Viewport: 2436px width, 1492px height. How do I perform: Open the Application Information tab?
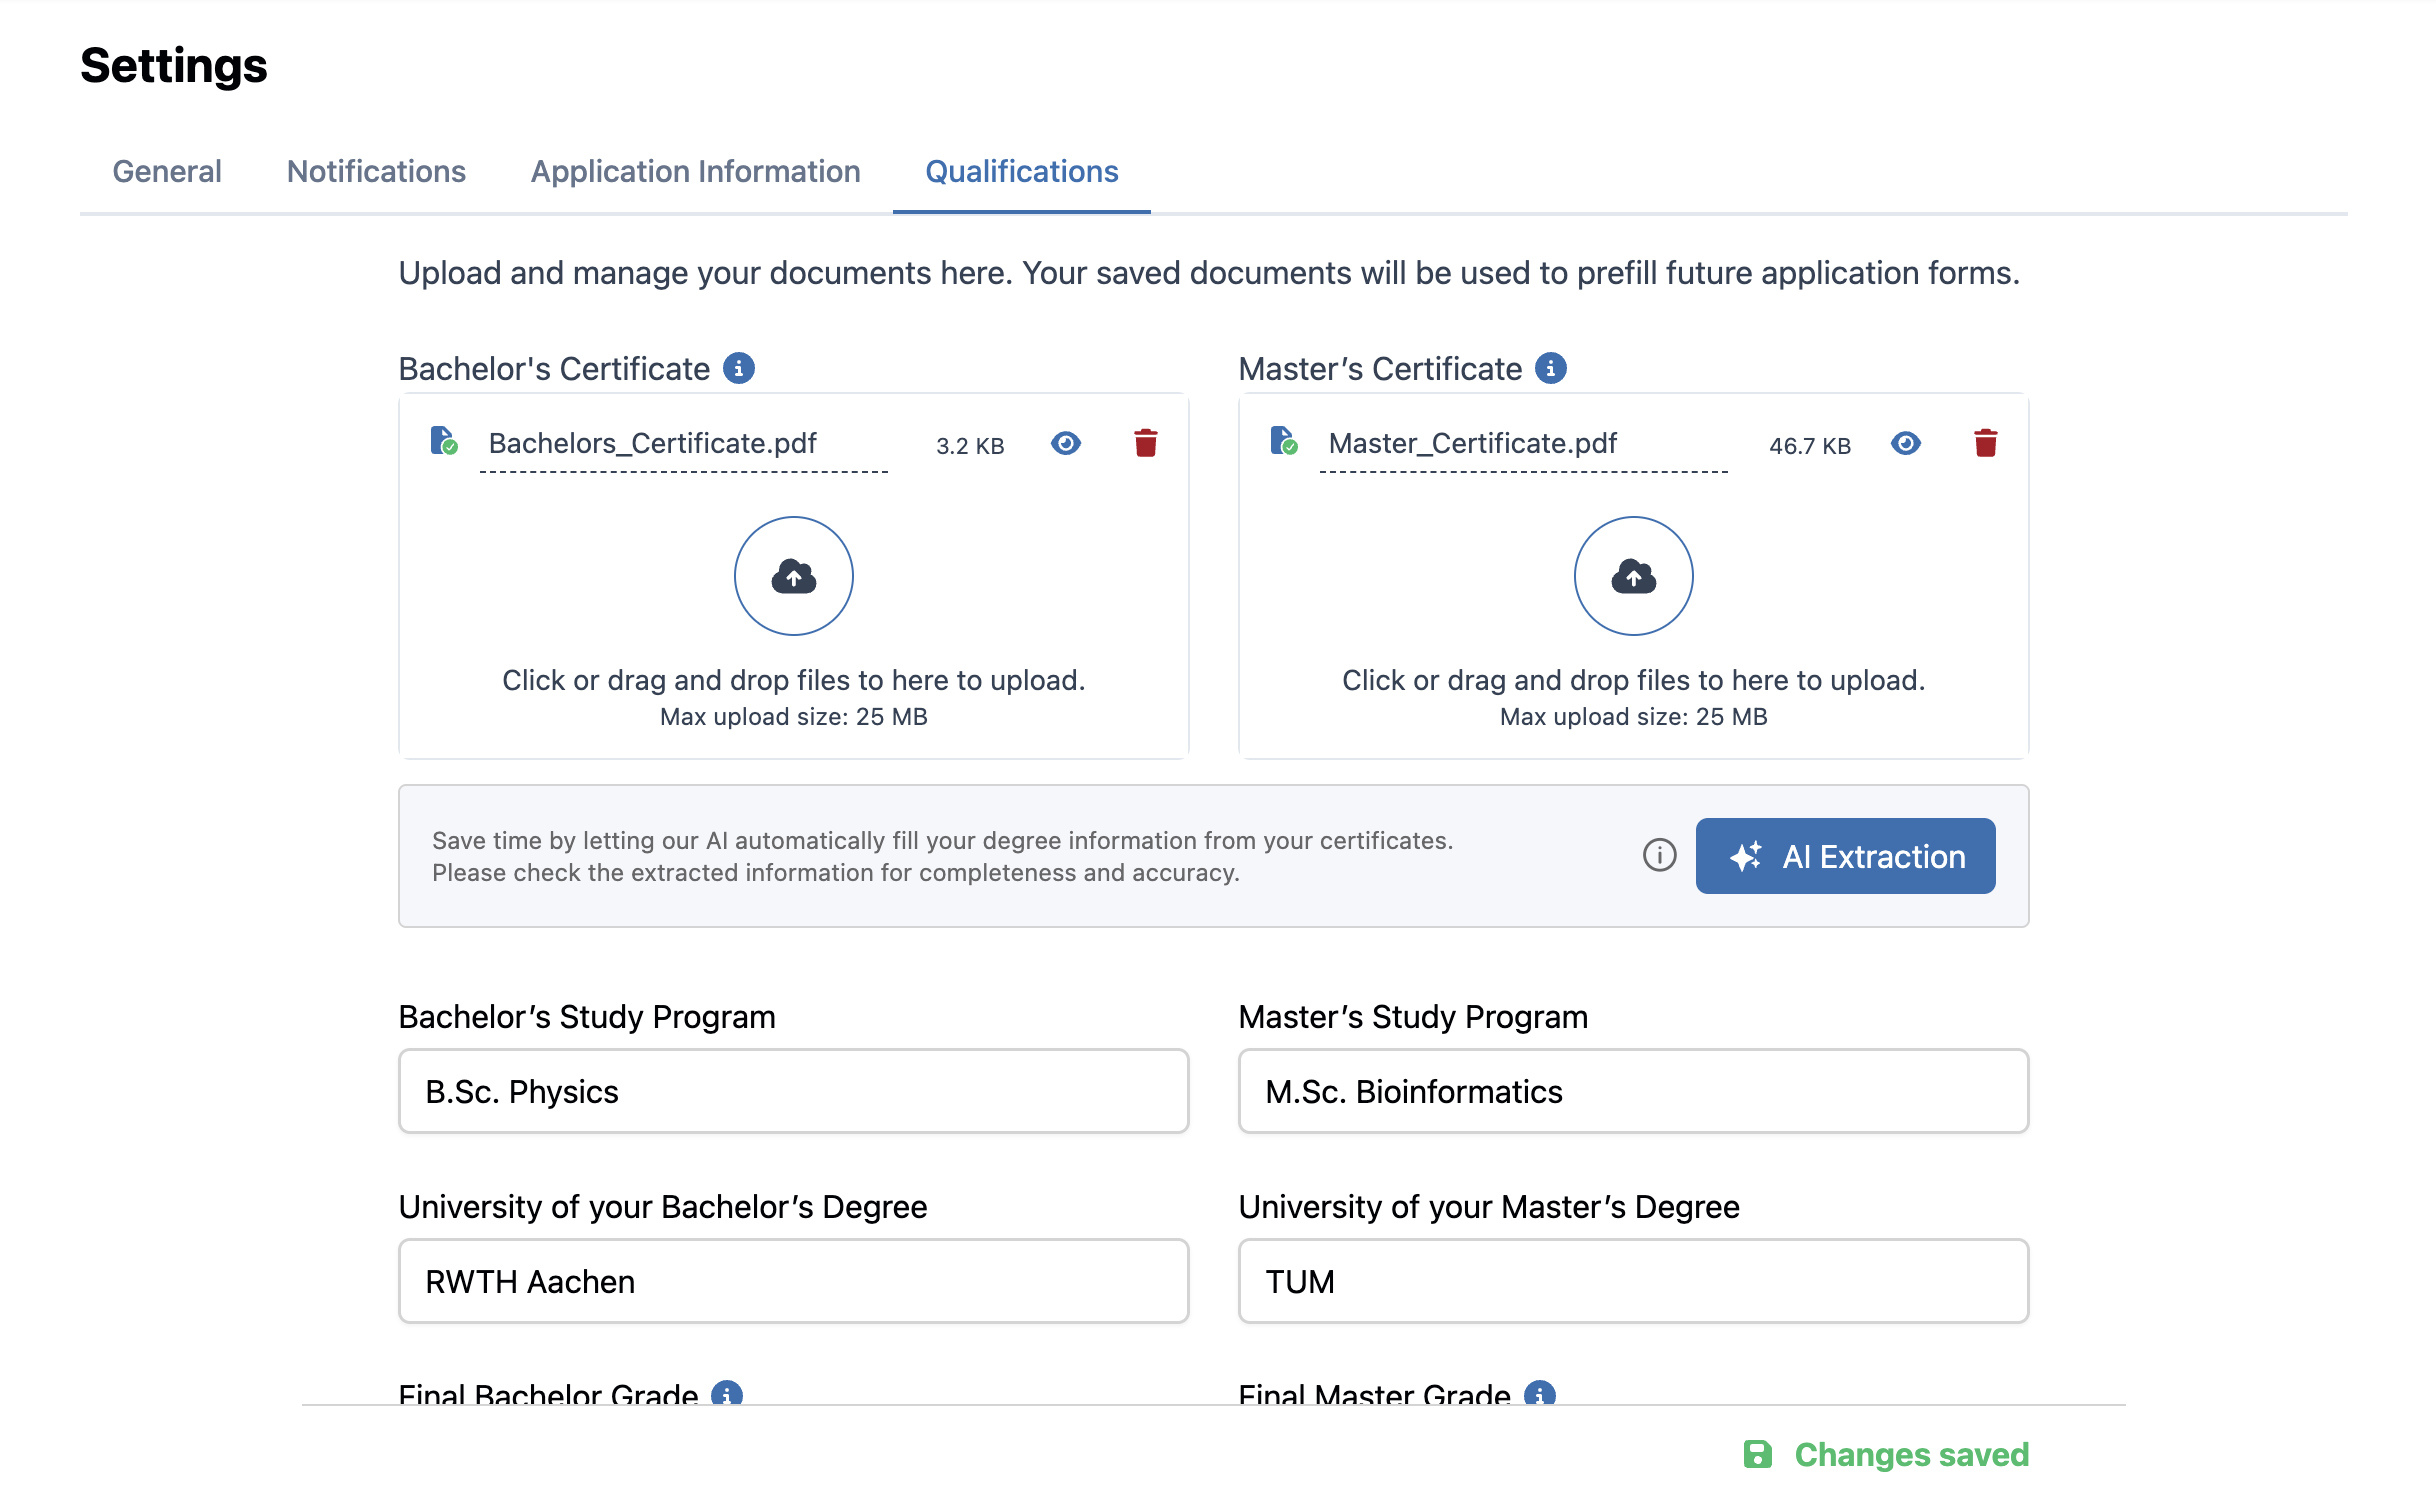point(695,172)
